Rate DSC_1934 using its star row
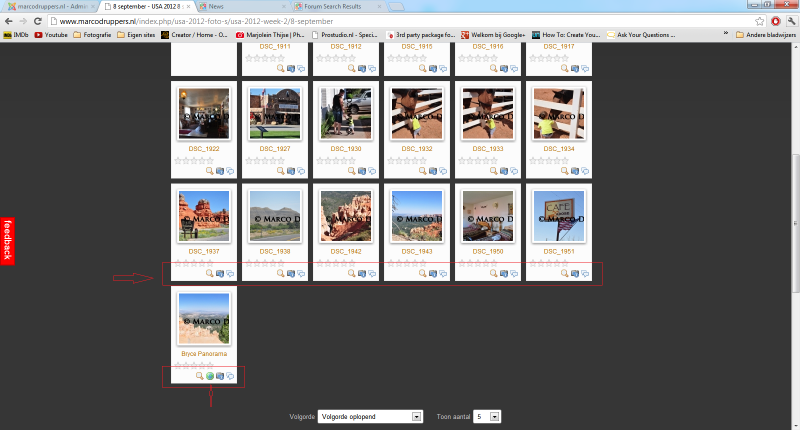This screenshot has height=430, width=800. pyautogui.click(x=548, y=160)
